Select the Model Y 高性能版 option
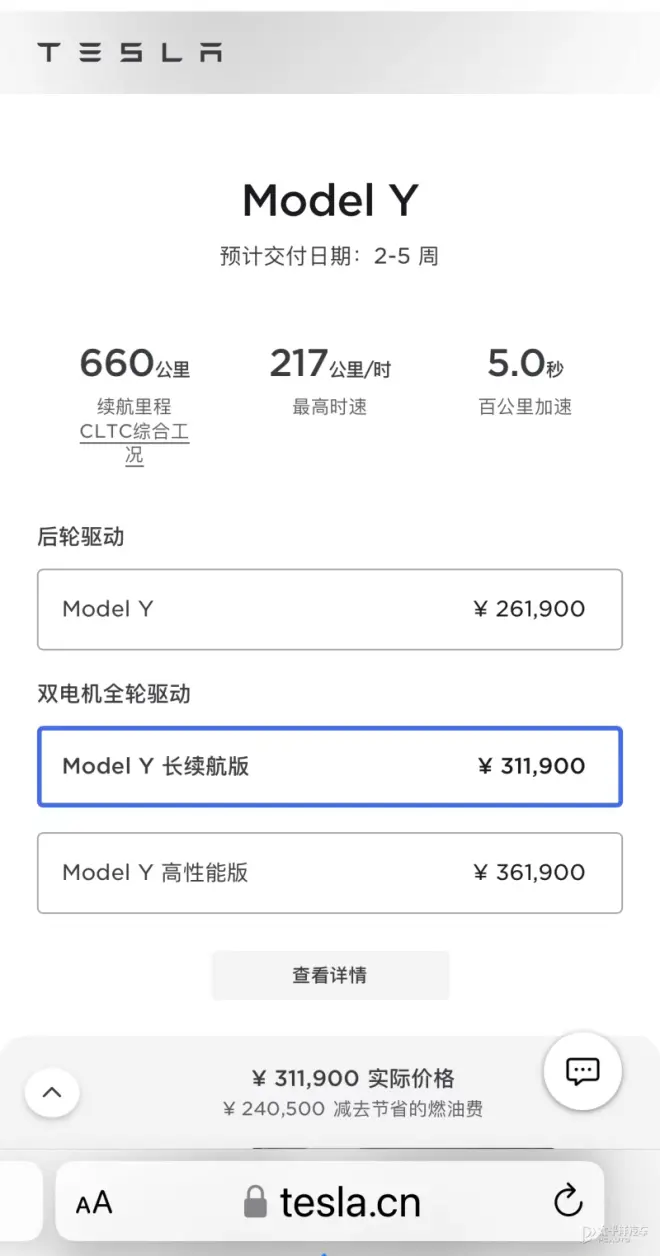660x1256 pixels. tap(330, 872)
